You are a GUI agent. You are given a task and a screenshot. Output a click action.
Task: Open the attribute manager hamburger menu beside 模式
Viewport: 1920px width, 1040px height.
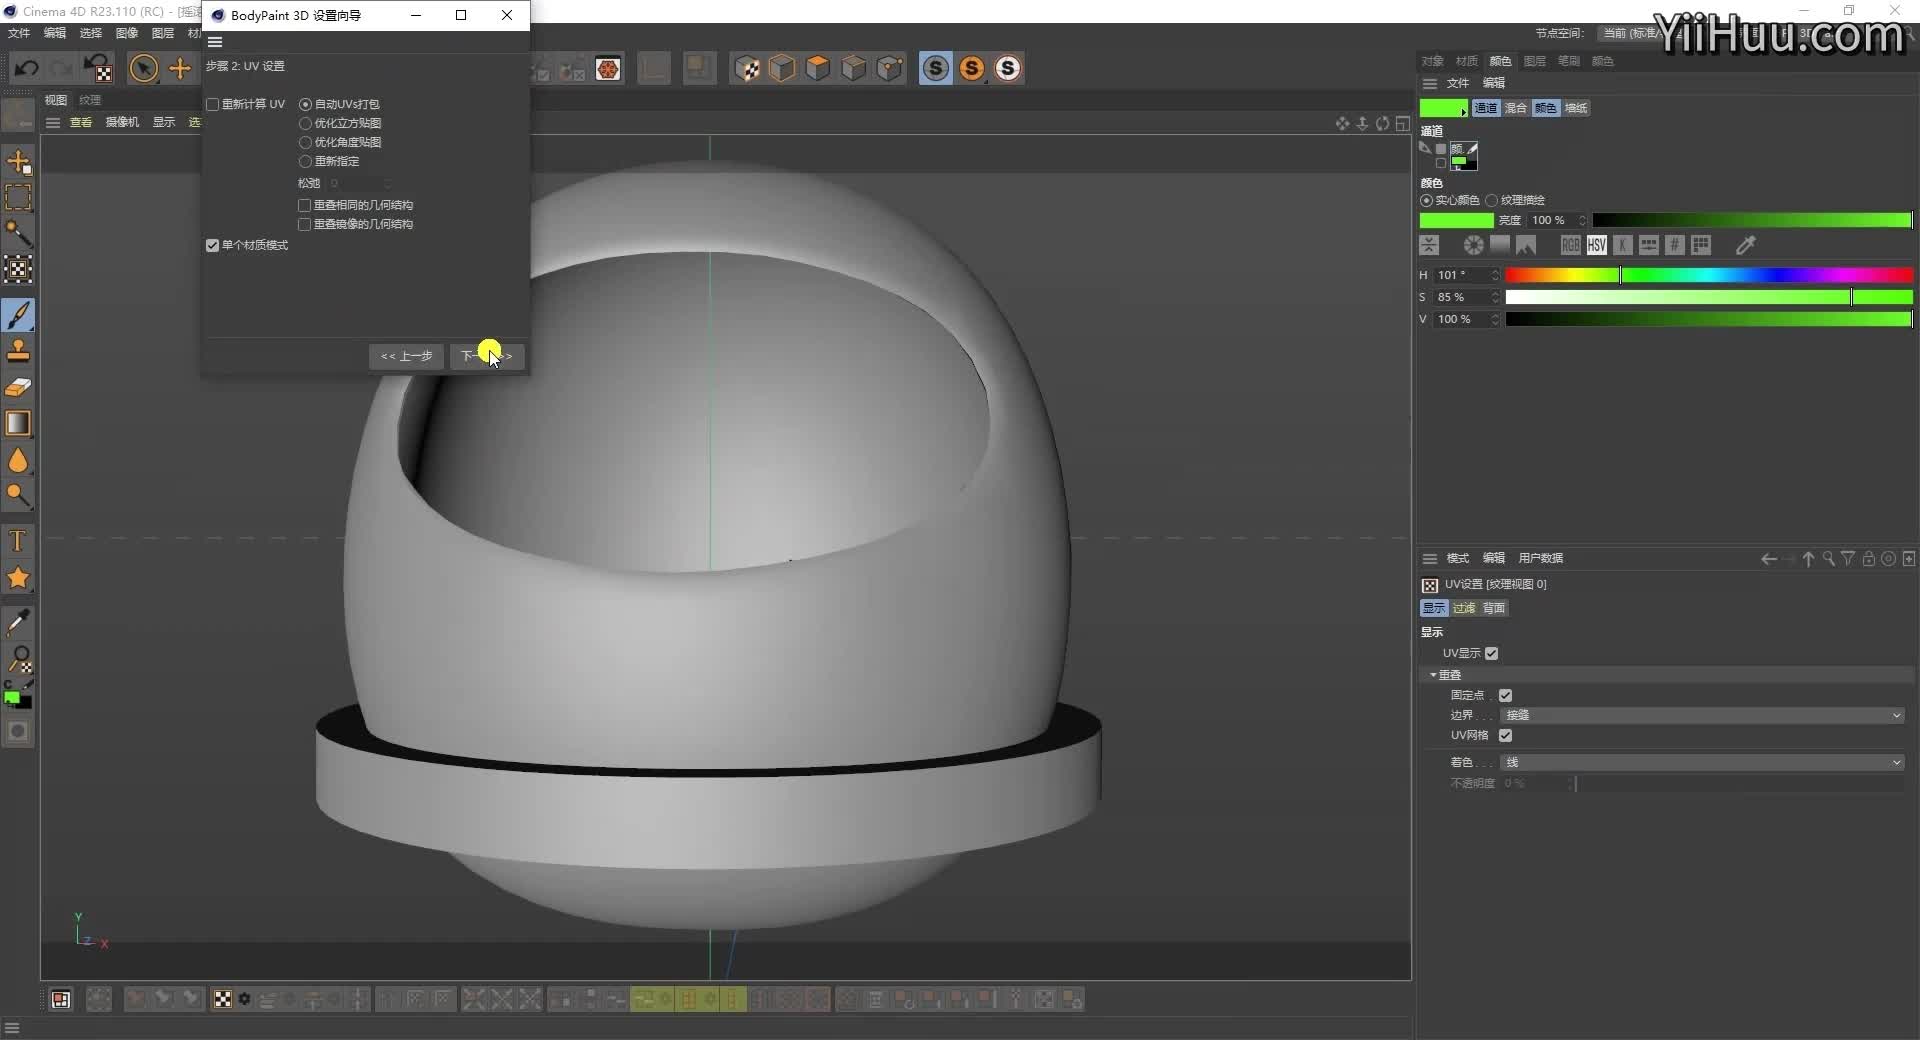1430,558
